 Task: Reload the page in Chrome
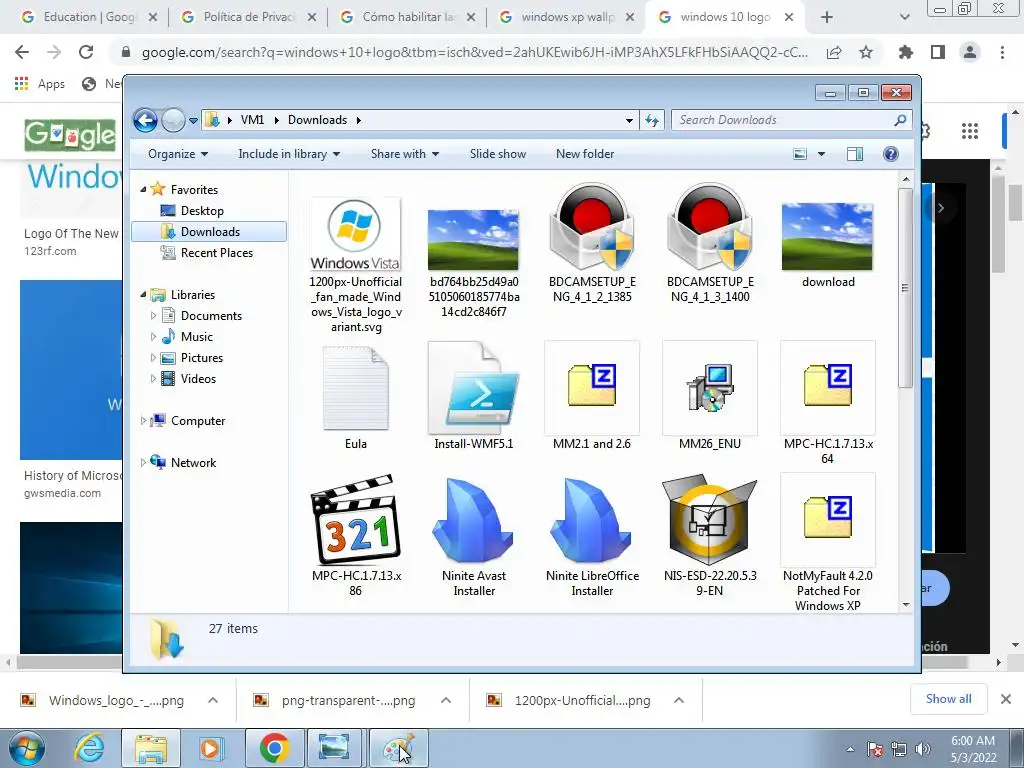pyautogui.click(x=86, y=52)
